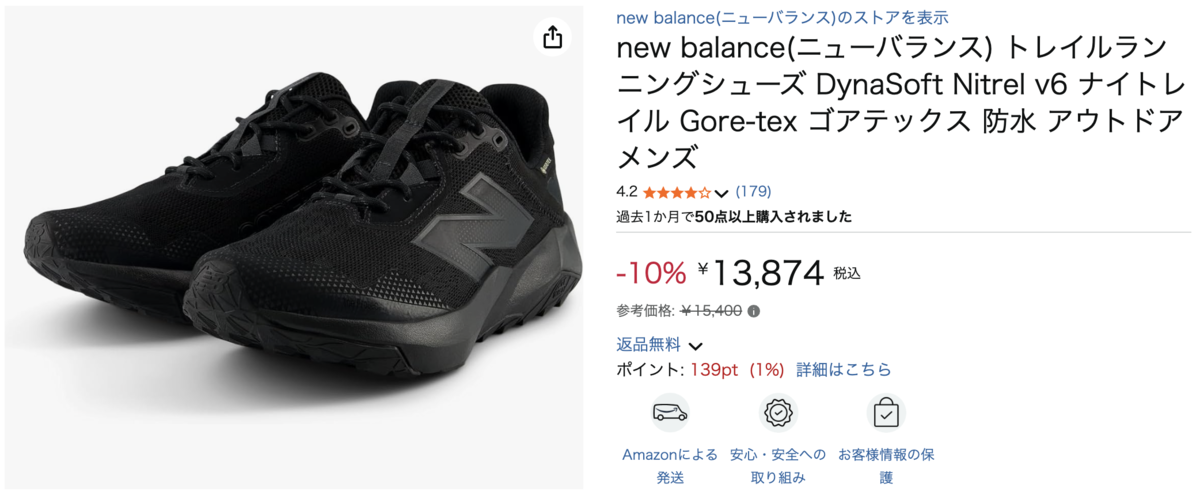Open the お客様情報の保護 link
This screenshot has height=499, width=1200.
[886, 466]
